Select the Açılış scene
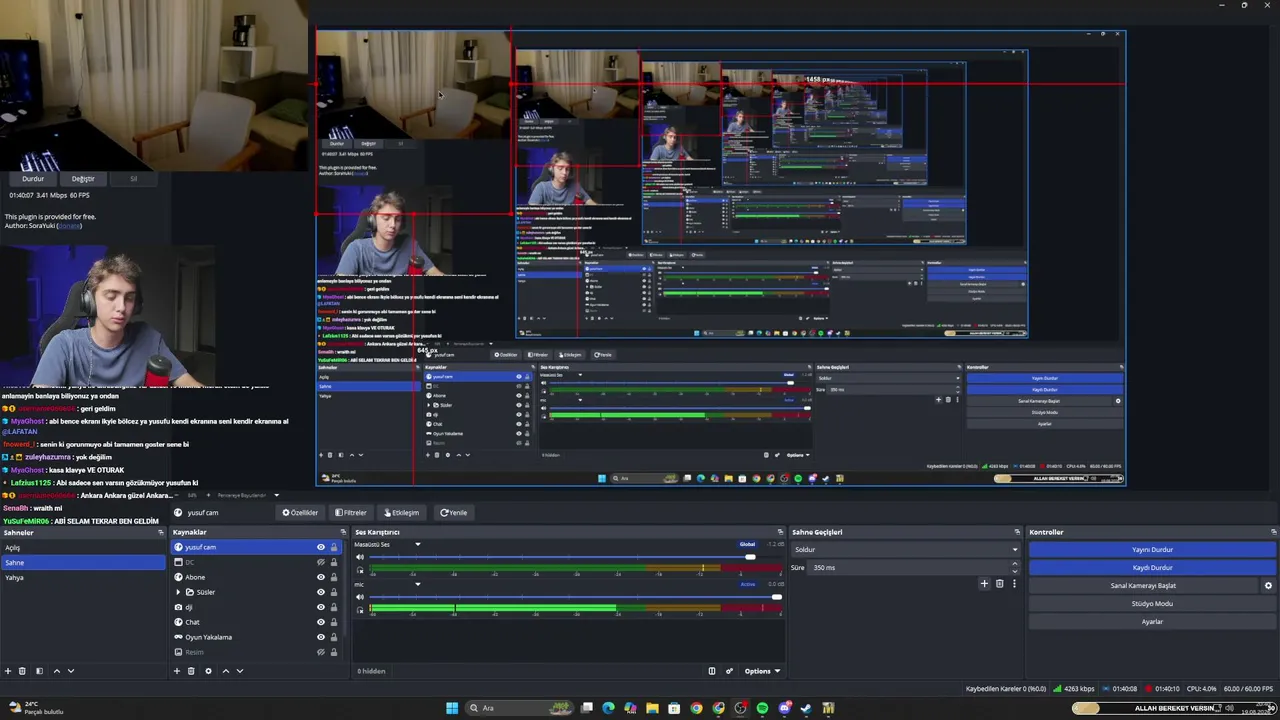 coord(83,547)
